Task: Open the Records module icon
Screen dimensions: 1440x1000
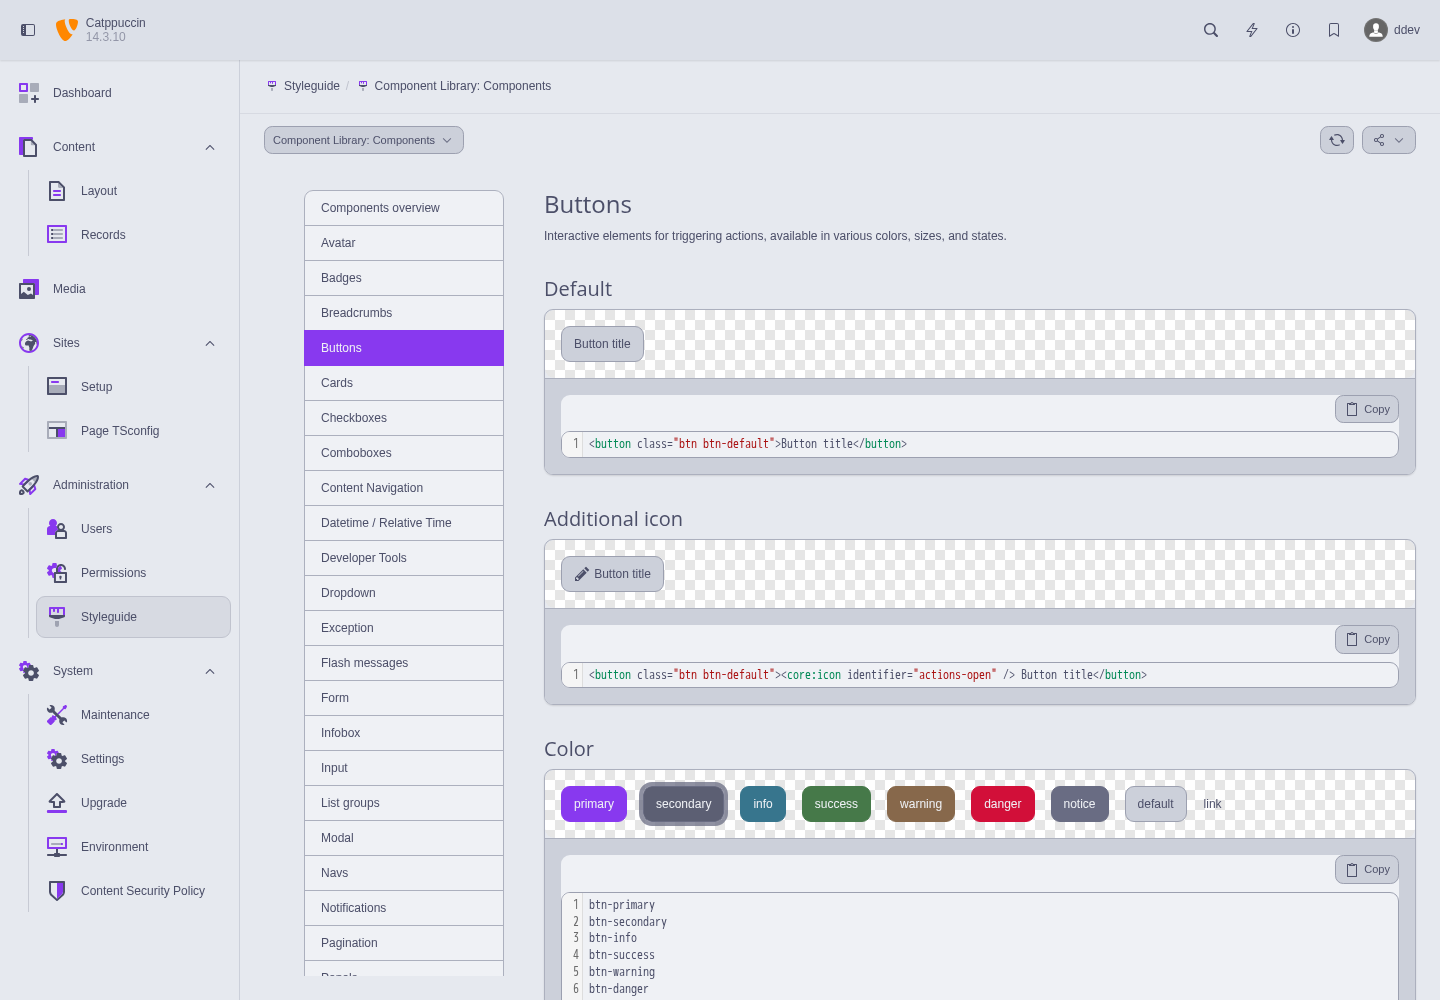Action: tap(57, 235)
